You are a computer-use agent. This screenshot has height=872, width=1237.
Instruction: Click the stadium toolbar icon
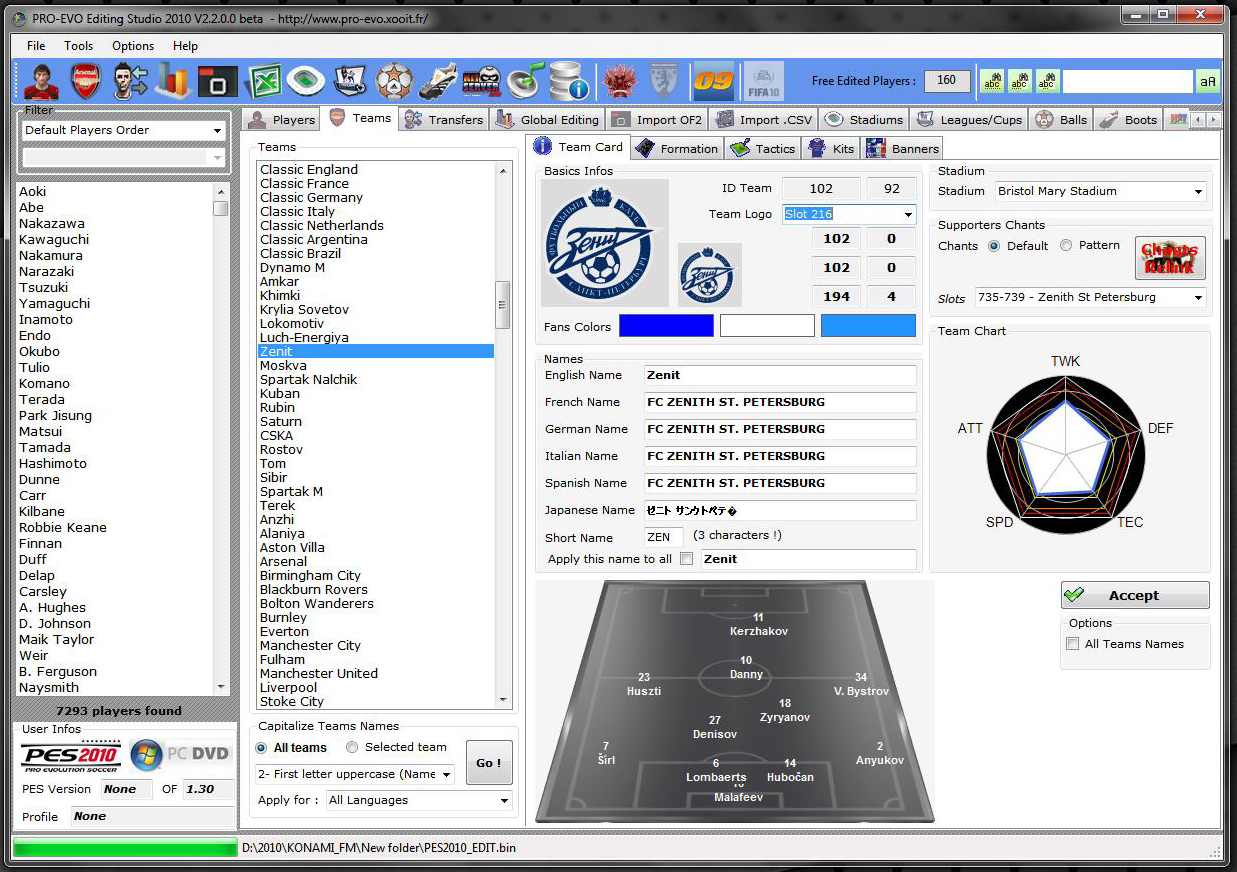click(306, 81)
